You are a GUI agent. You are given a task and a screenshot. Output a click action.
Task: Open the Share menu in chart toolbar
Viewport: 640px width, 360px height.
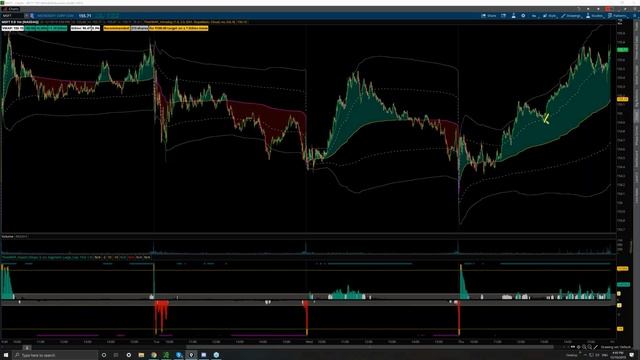[x=489, y=16]
